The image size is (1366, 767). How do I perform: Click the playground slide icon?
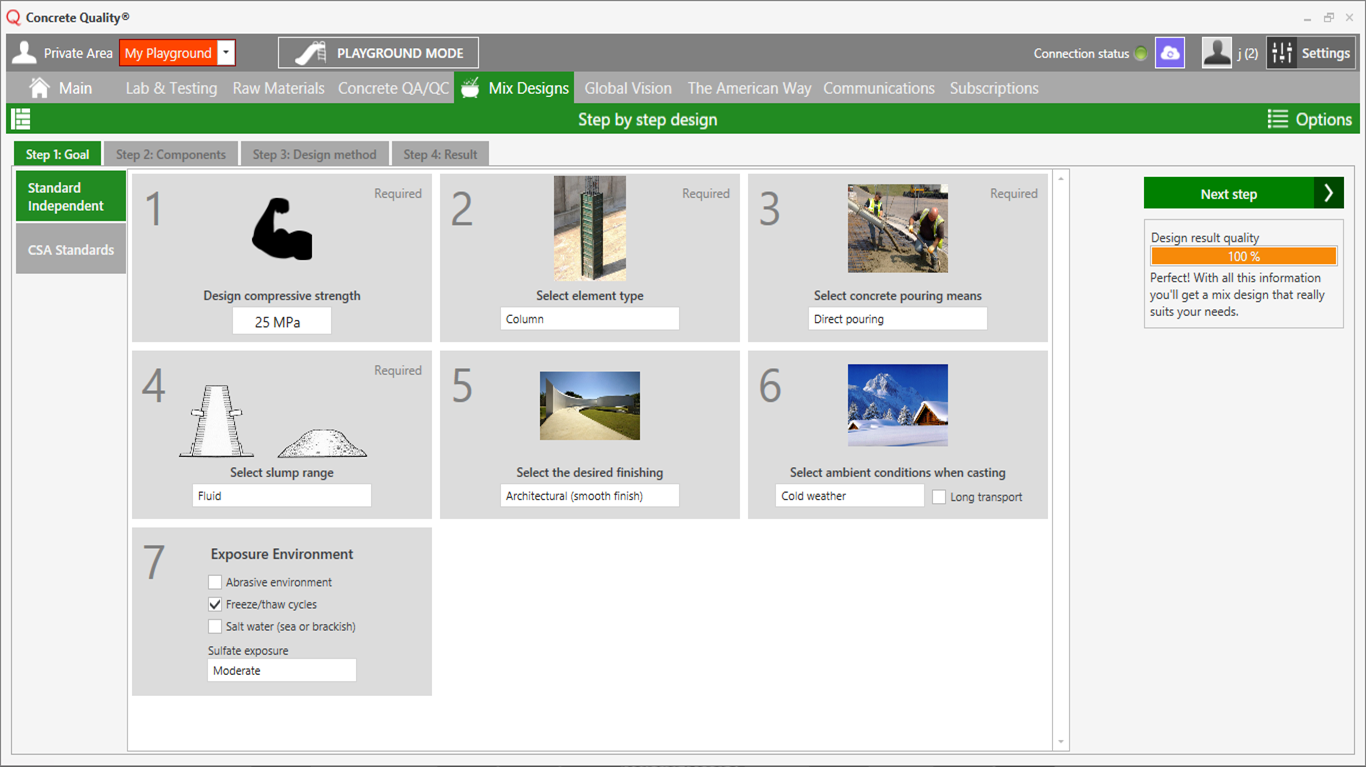point(311,53)
